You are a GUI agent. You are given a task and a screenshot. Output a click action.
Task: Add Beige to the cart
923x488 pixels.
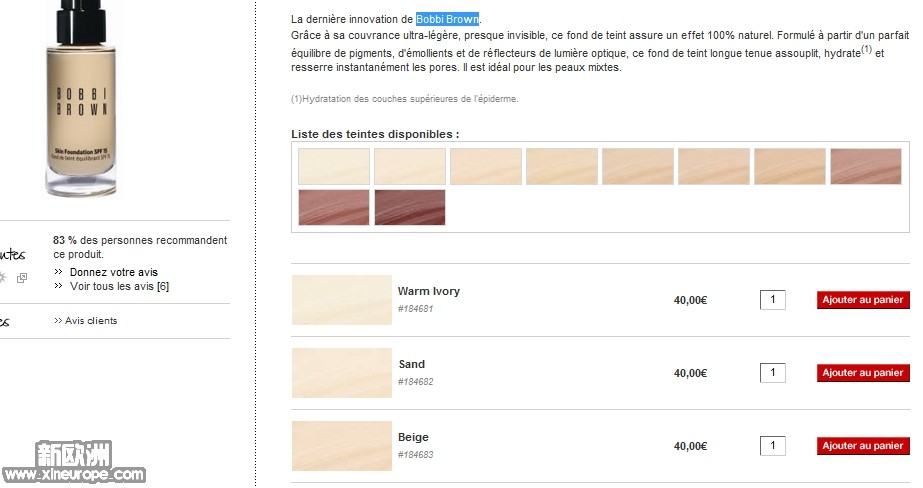pos(863,446)
